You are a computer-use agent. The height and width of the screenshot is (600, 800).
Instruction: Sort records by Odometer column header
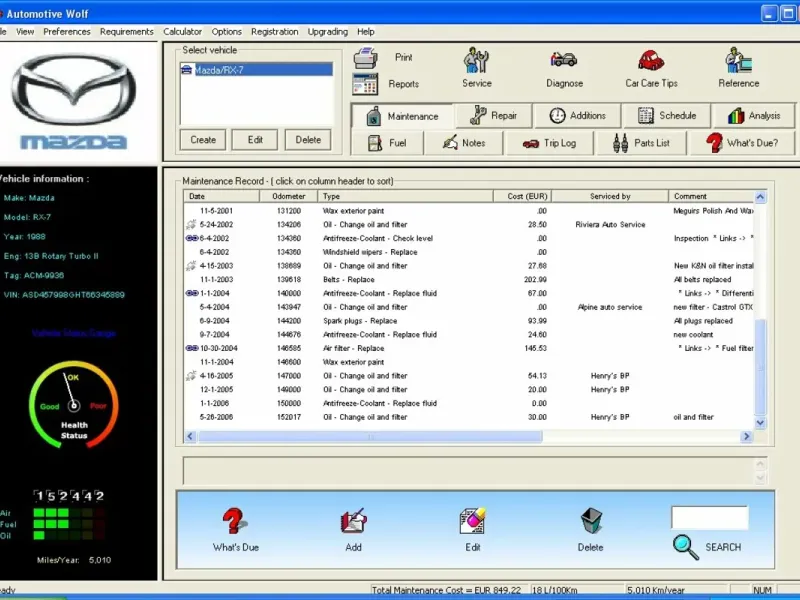[289, 196]
